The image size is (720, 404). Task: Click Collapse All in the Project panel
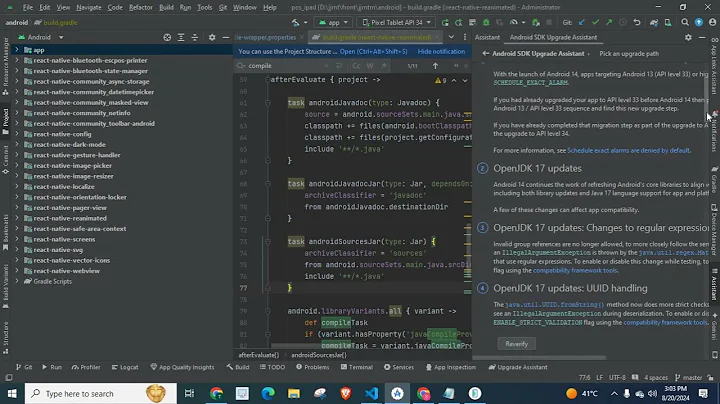pos(195,37)
